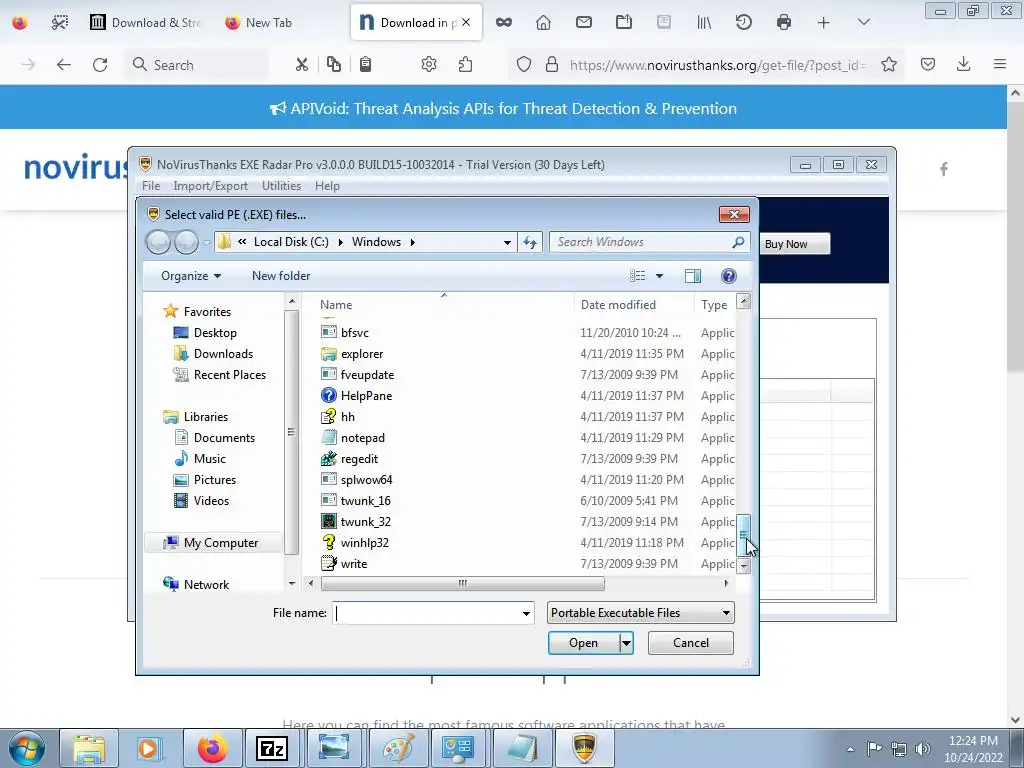Click the tracking protection shield icon
Screen dimensions: 1024x768
click(524, 65)
